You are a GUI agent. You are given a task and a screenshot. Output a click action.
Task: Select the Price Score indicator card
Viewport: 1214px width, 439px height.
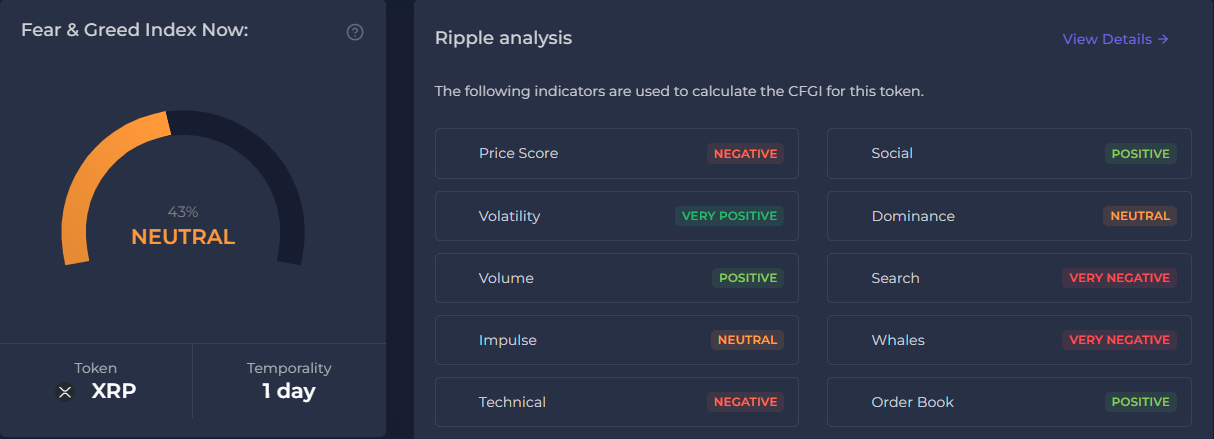[x=616, y=154]
